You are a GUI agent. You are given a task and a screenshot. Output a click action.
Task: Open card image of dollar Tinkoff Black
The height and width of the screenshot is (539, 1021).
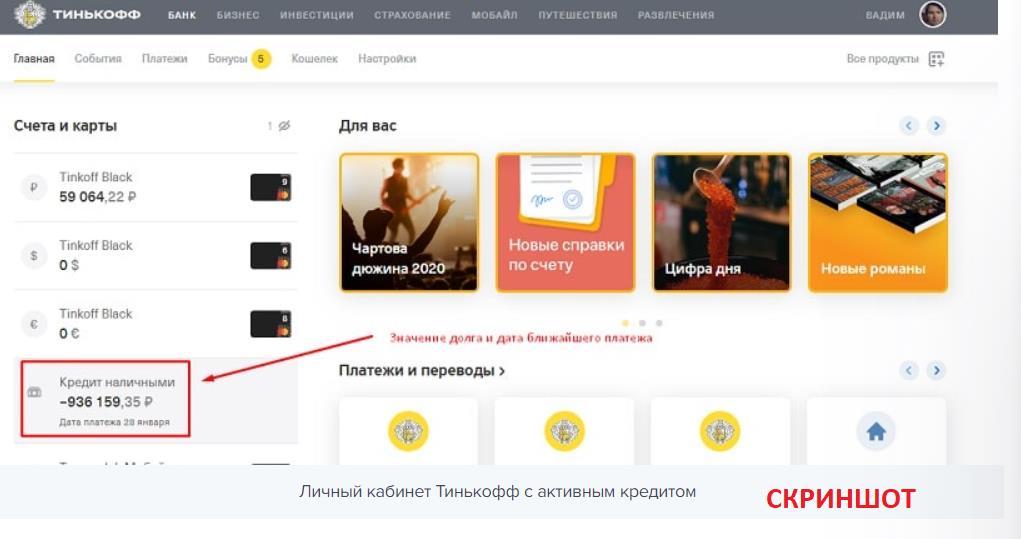point(270,256)
